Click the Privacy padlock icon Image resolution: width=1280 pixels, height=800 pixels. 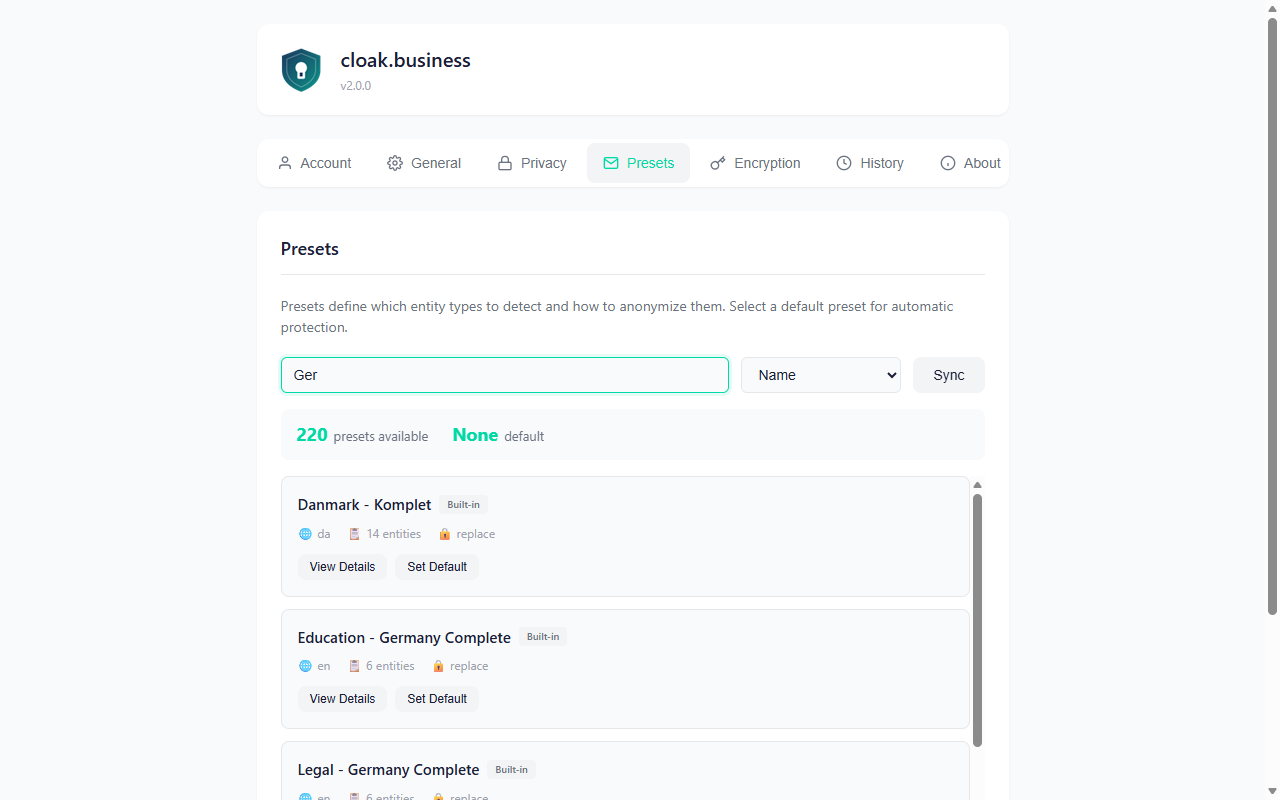[505, 163]
